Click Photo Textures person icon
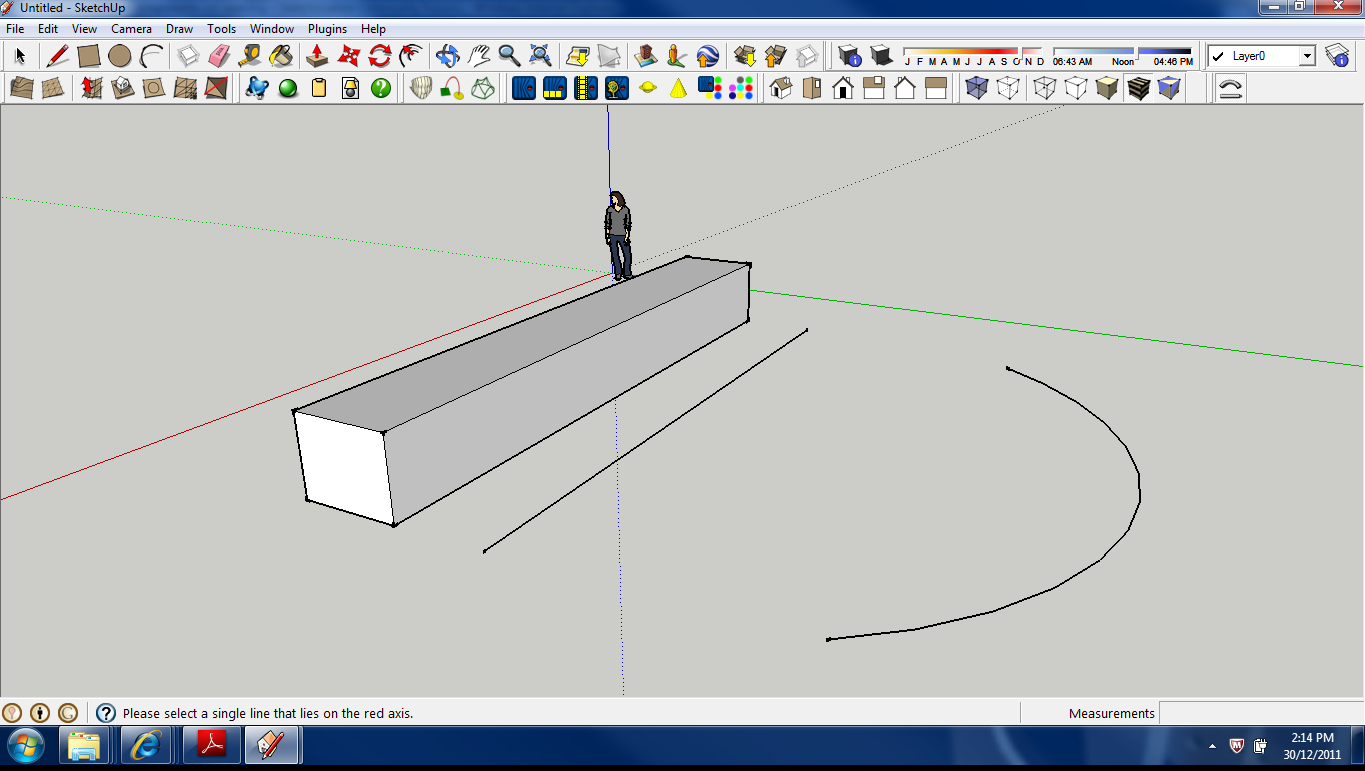This screenshot has height=771, width=1365. click(676, 56)
